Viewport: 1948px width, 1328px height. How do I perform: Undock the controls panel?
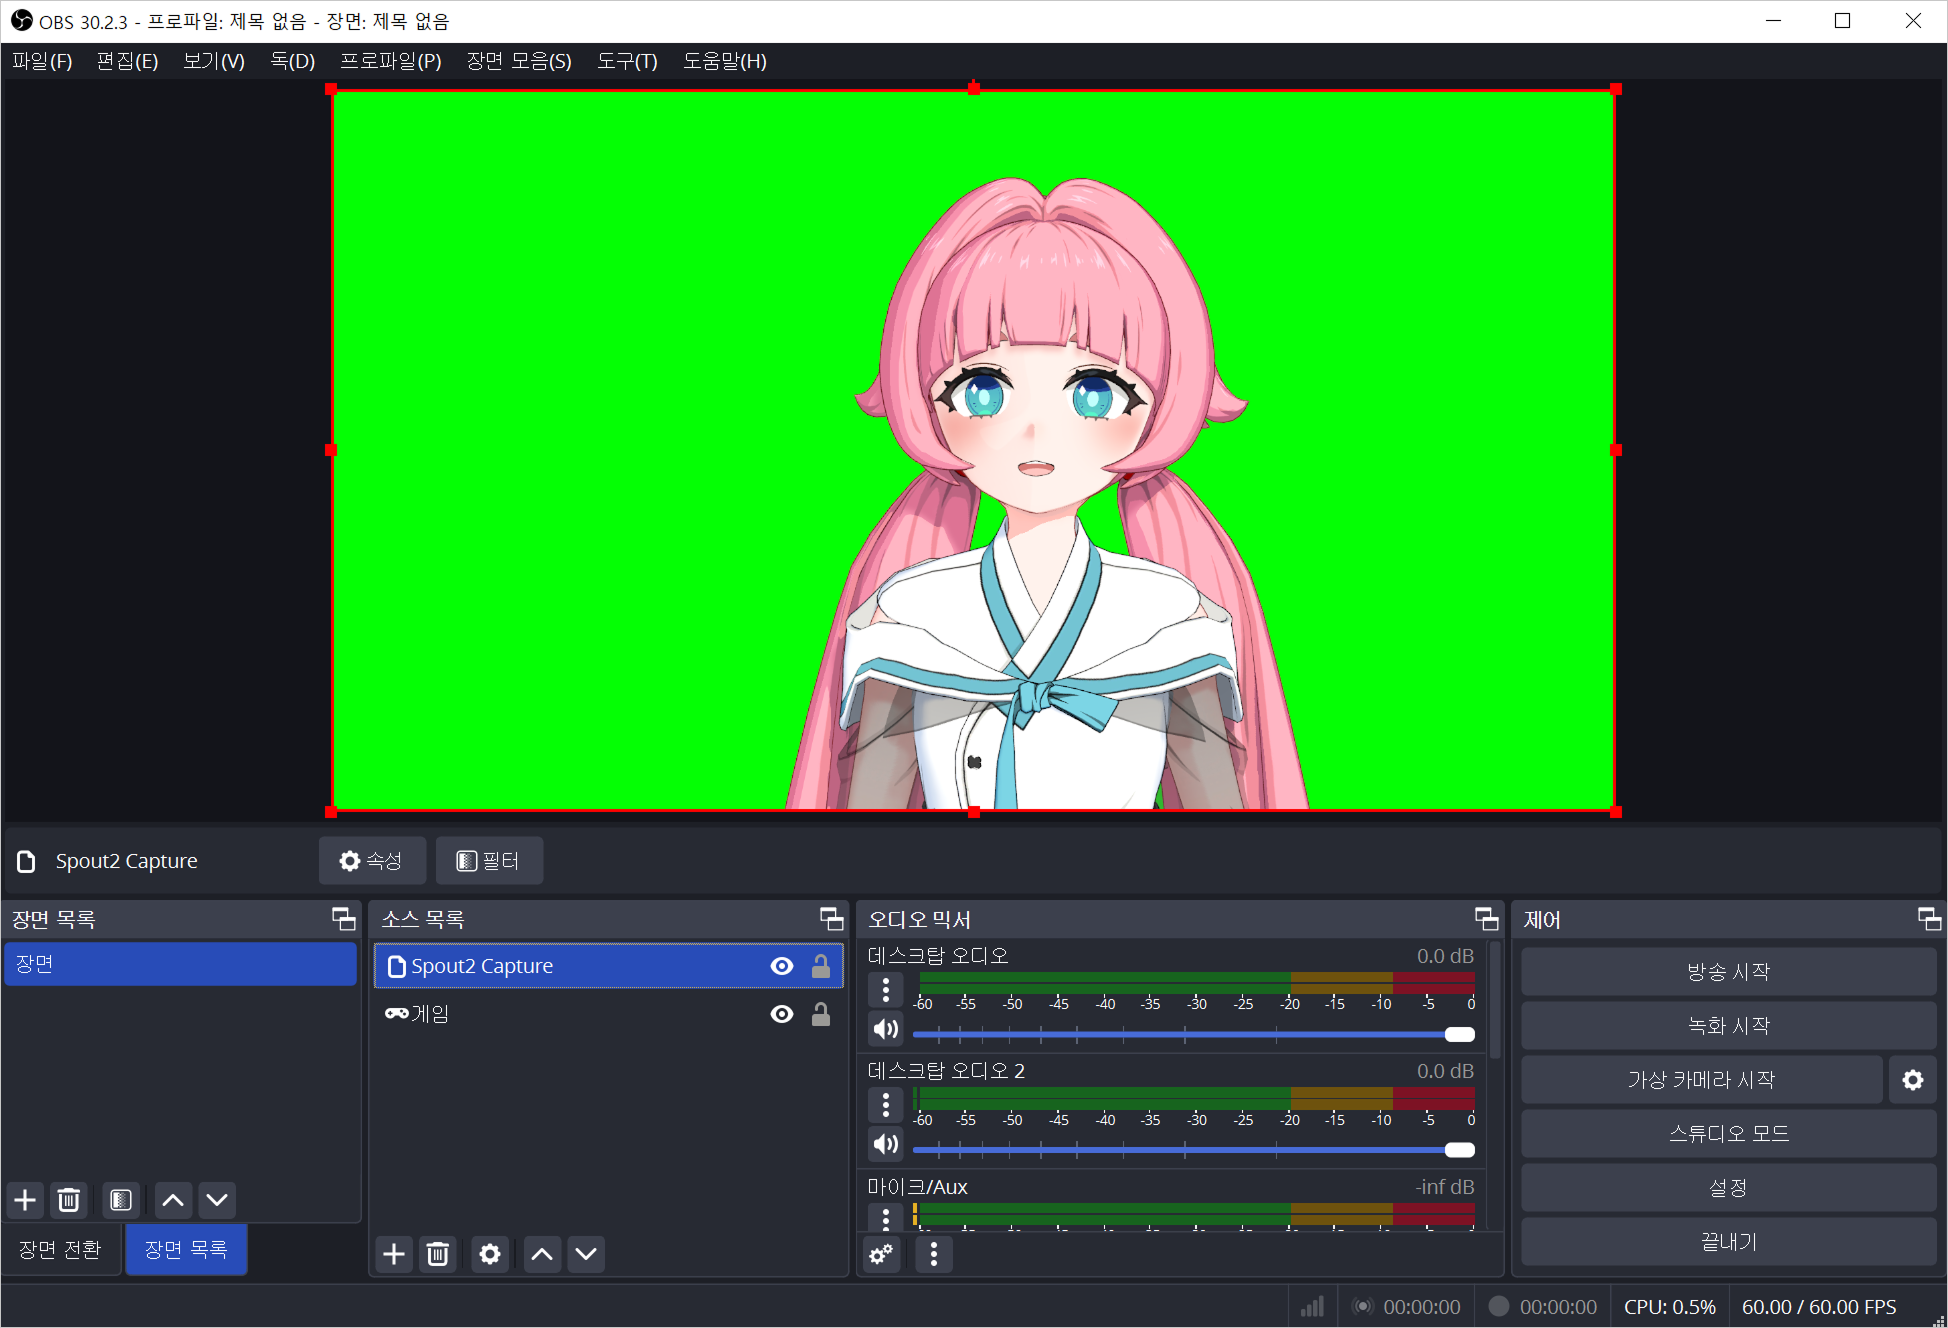pos(1929,919)
